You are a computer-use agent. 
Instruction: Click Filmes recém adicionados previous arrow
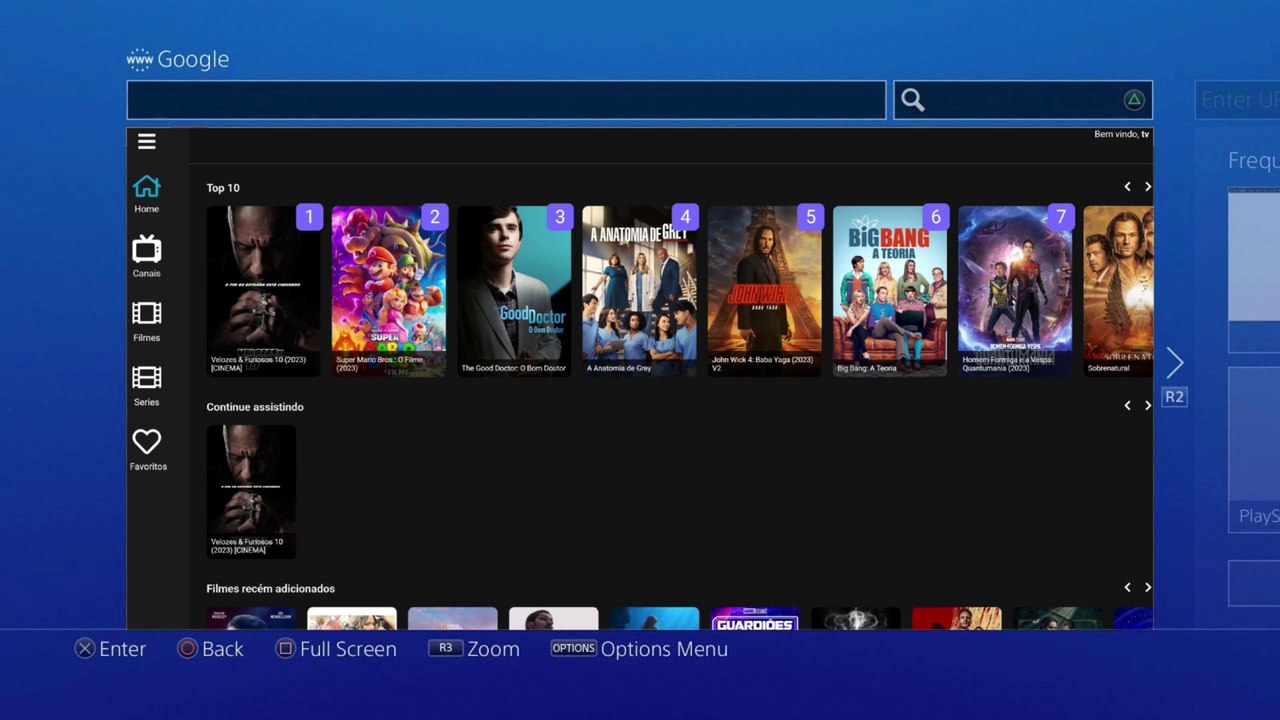pos(1127,588)
